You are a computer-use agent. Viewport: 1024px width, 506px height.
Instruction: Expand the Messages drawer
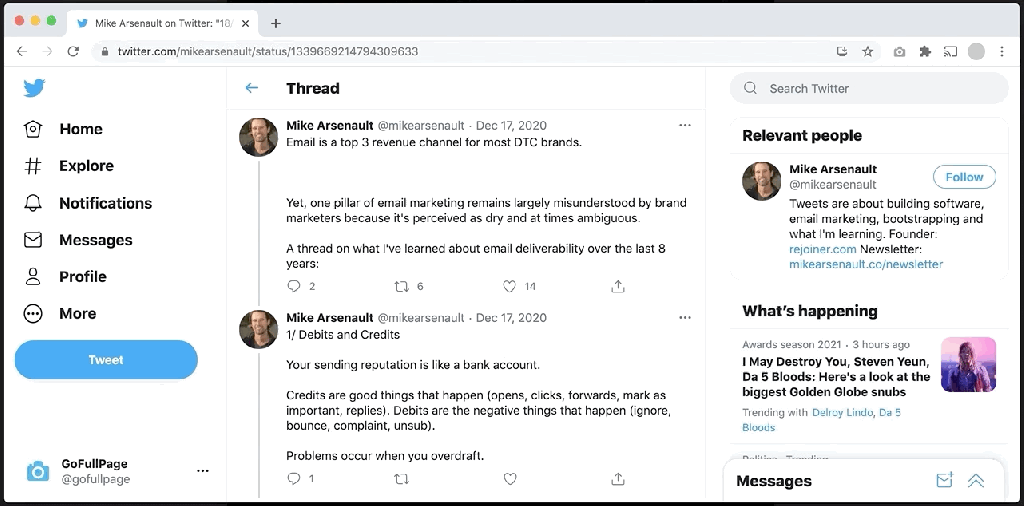[976, 481]
